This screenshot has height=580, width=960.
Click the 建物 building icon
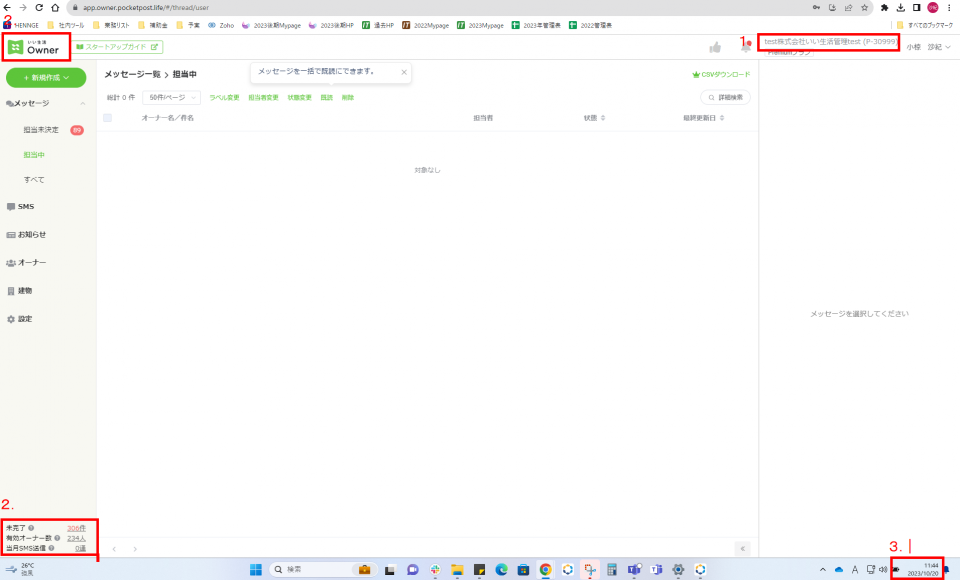click(x=10, y=291)
